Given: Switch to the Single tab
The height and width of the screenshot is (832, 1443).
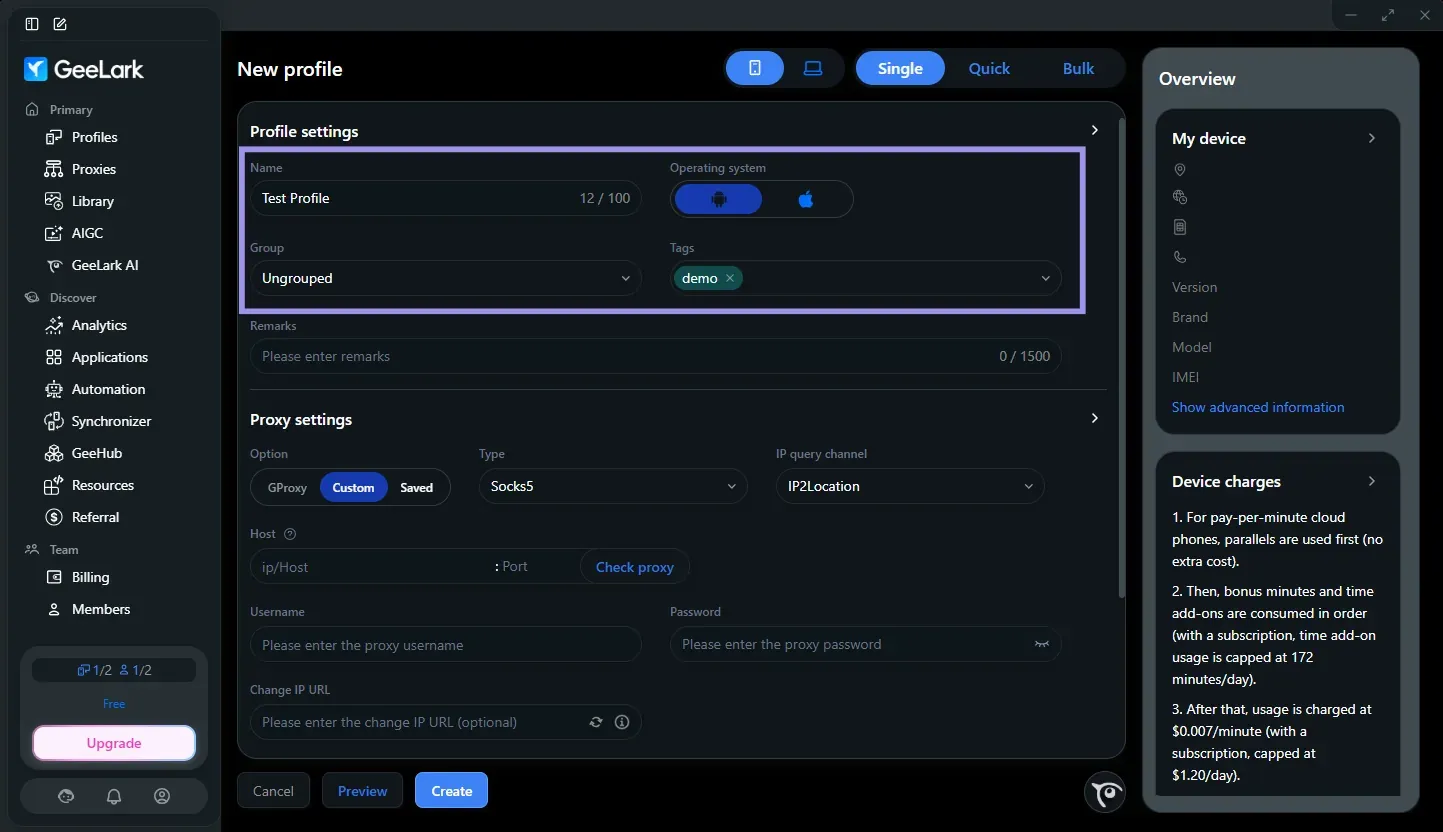Looking at the screenshot, I should (900, 68).
